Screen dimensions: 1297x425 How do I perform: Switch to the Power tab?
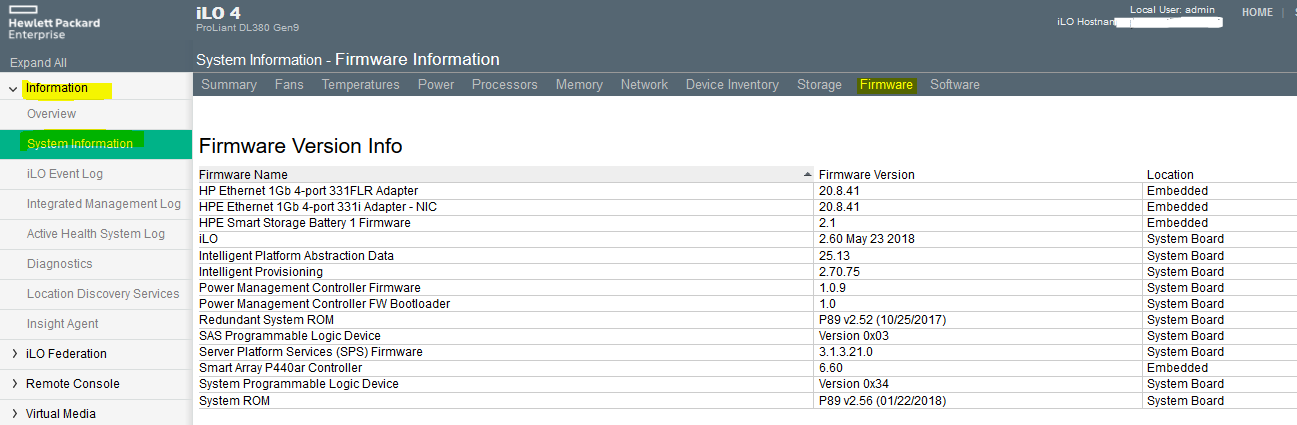pyautogui.click(x=436, y=85)
